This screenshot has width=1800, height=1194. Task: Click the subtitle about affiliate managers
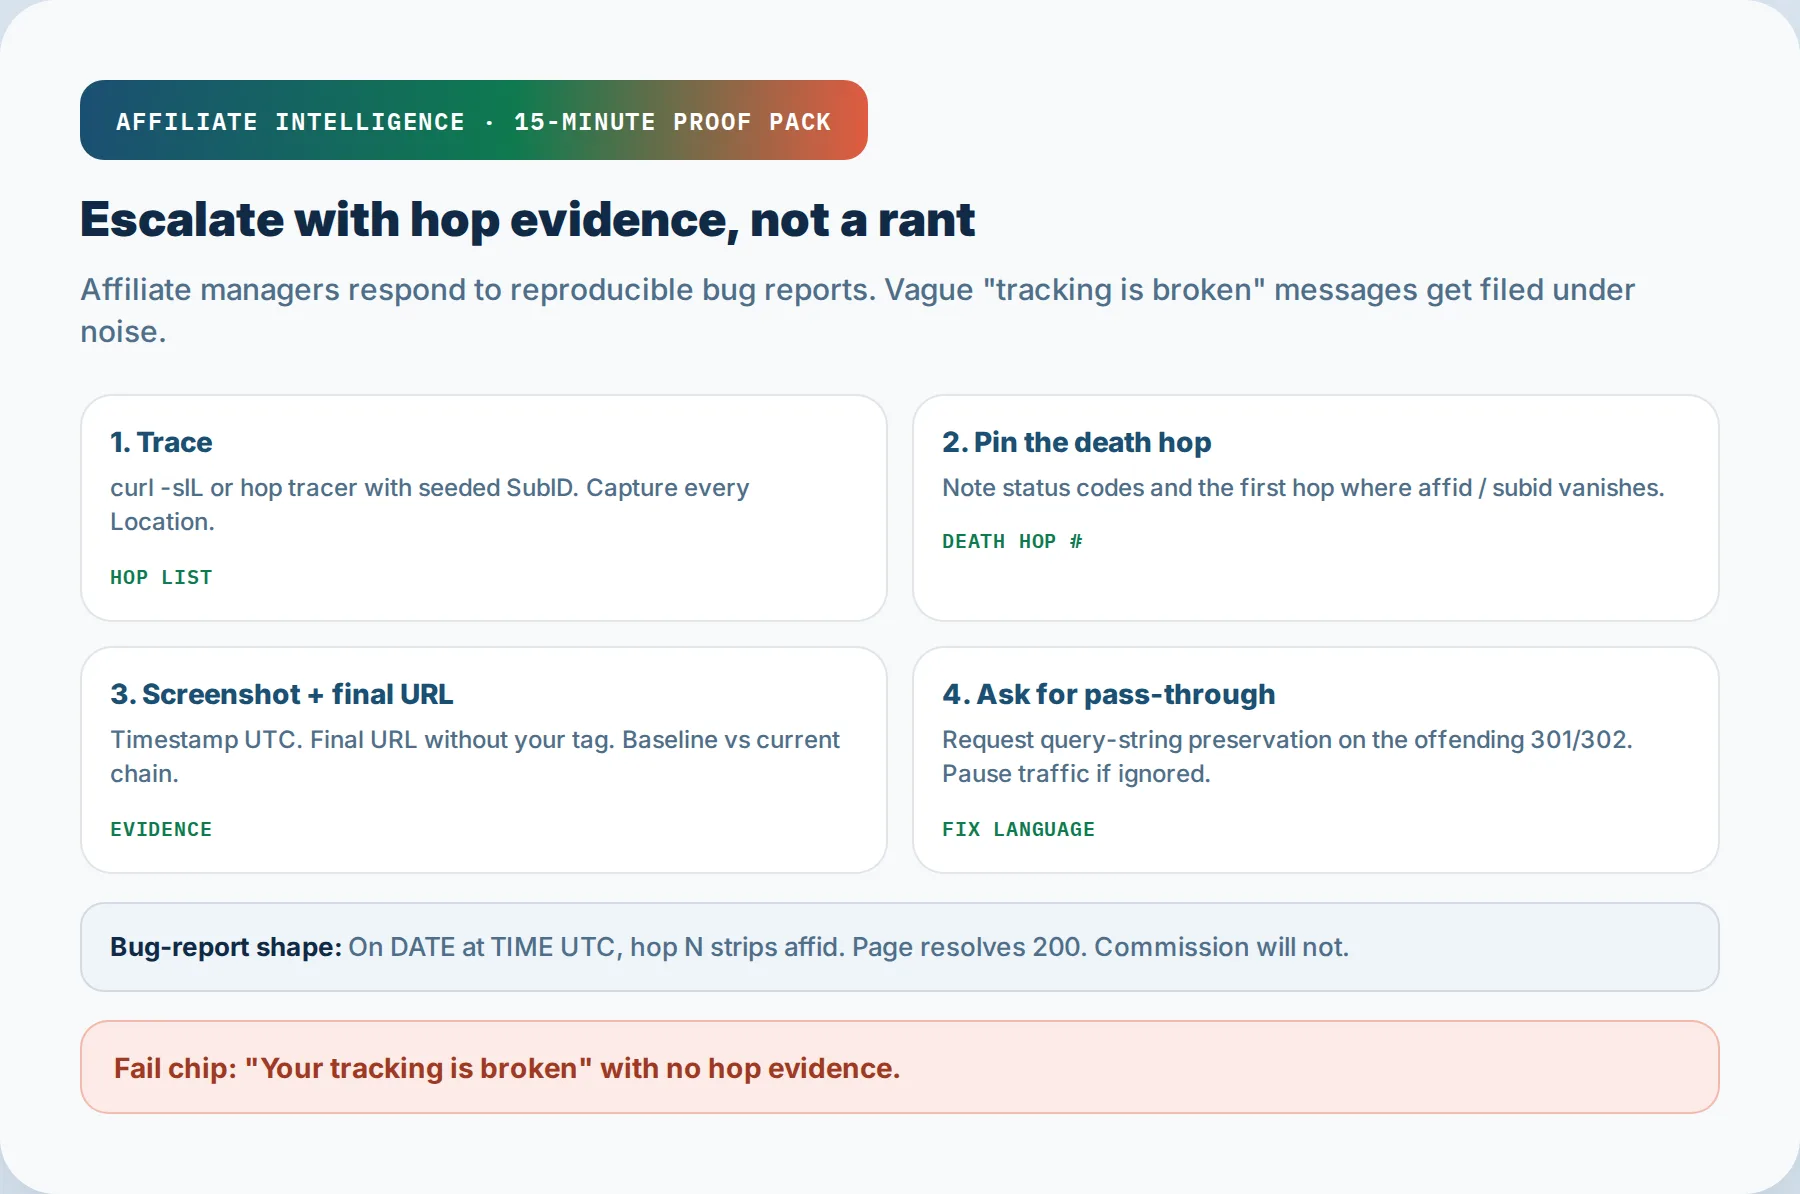(857, 310)
